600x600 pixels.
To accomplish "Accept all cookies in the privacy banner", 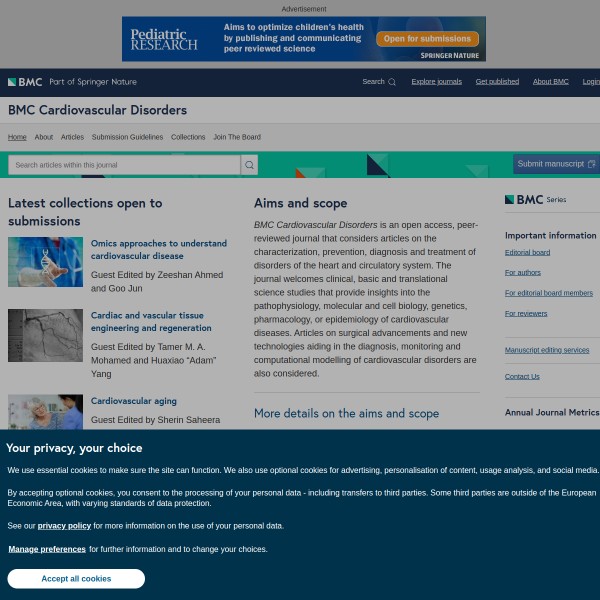I will (x=76, y=579).
